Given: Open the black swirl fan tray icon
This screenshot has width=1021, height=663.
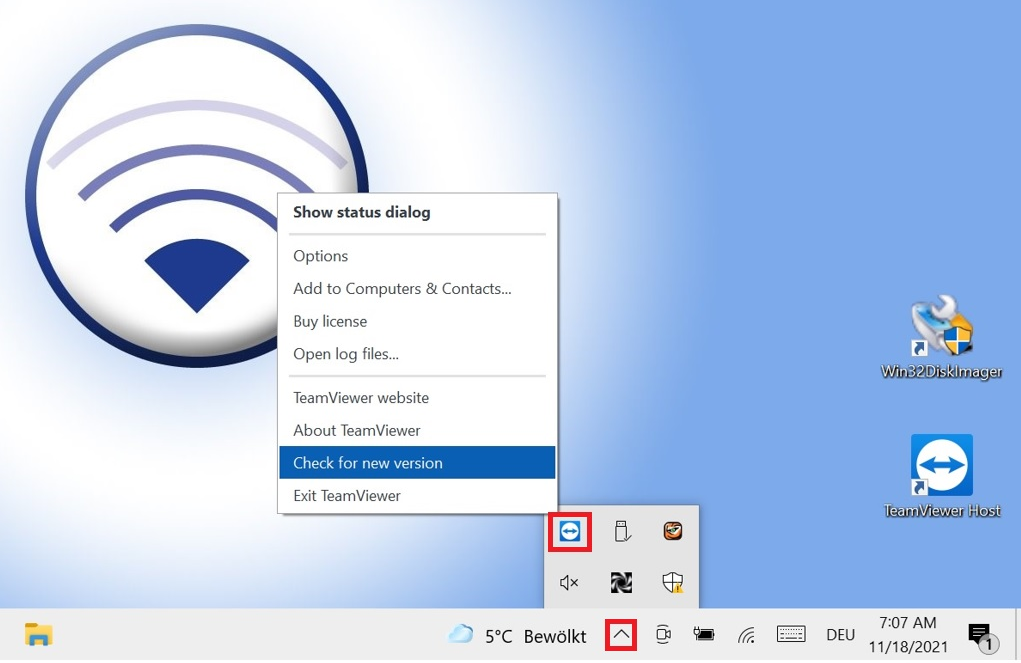Looking at the screenshot, I should click(621, 582).
